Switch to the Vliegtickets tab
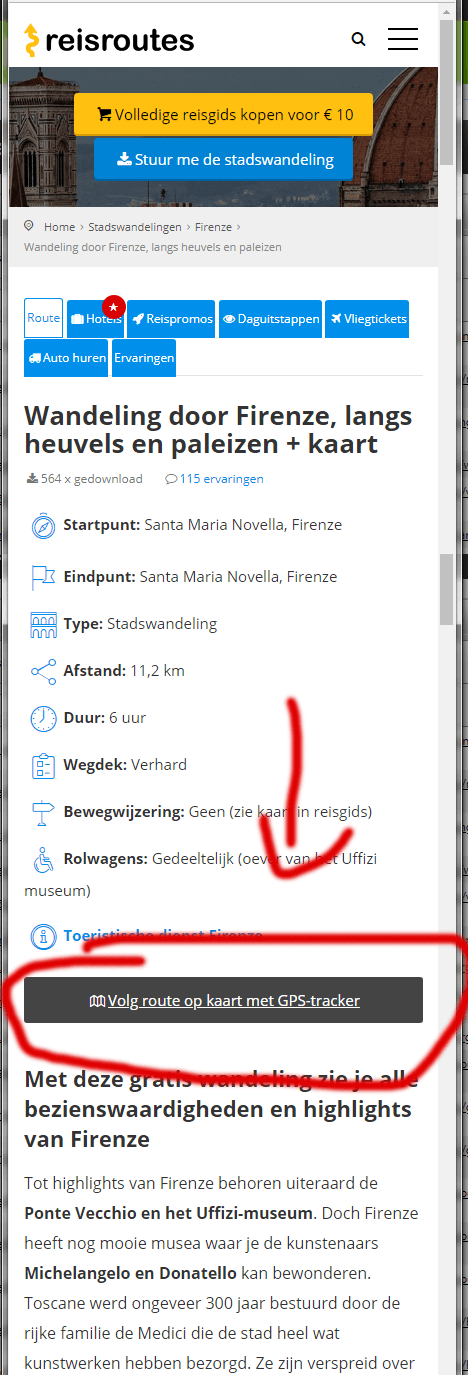468x1375 pixels. (x=367, y=319)
